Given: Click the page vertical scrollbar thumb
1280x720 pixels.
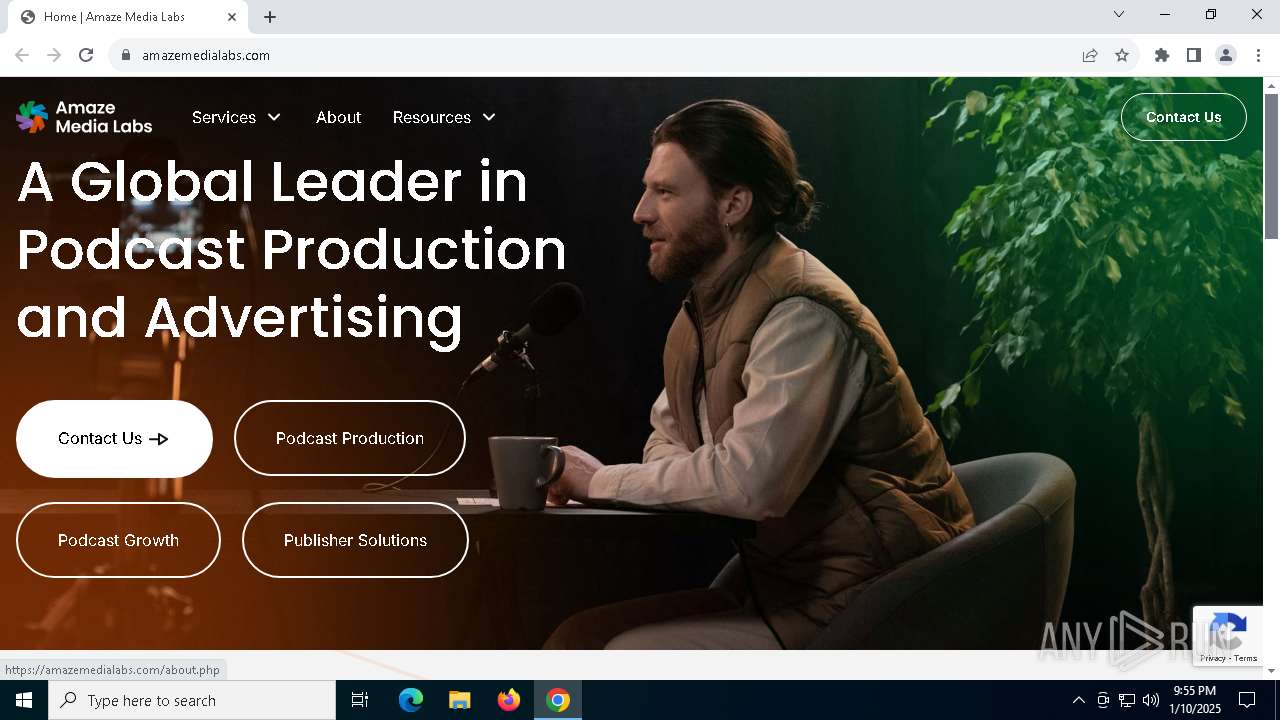Looking at the screenshot, I should (x=1271, y=166).
